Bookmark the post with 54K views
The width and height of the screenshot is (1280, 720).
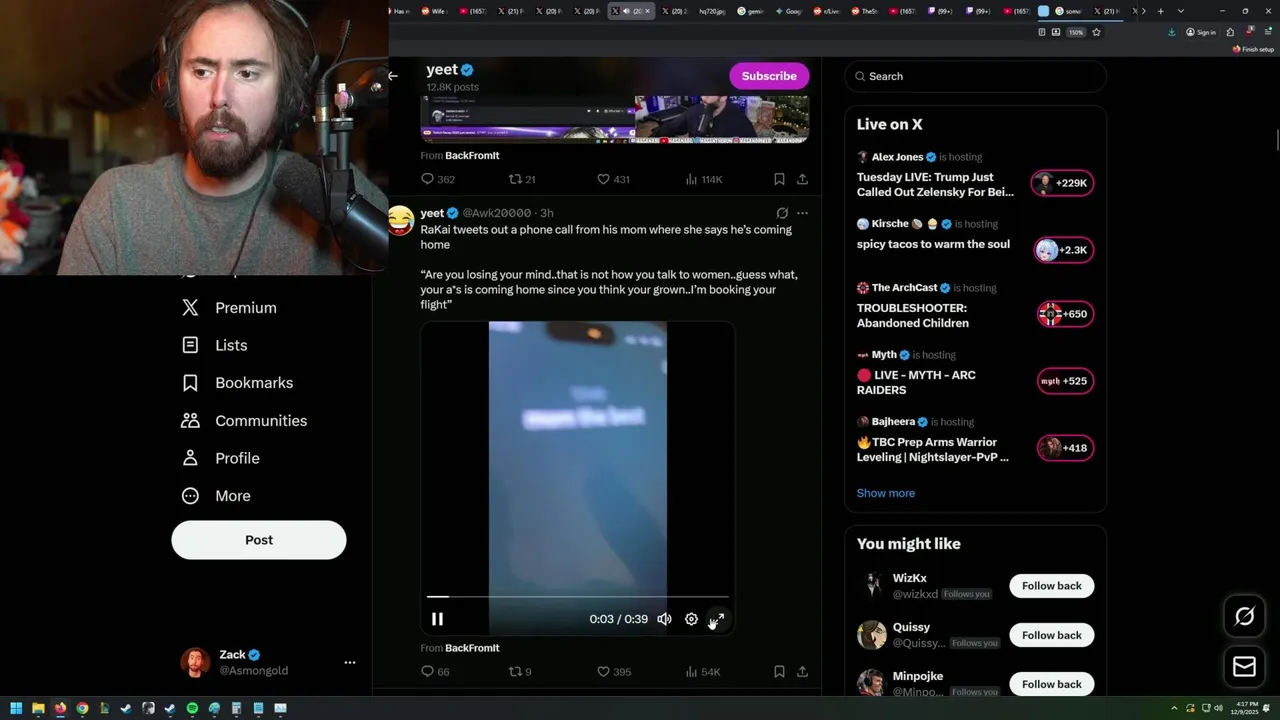779,671
